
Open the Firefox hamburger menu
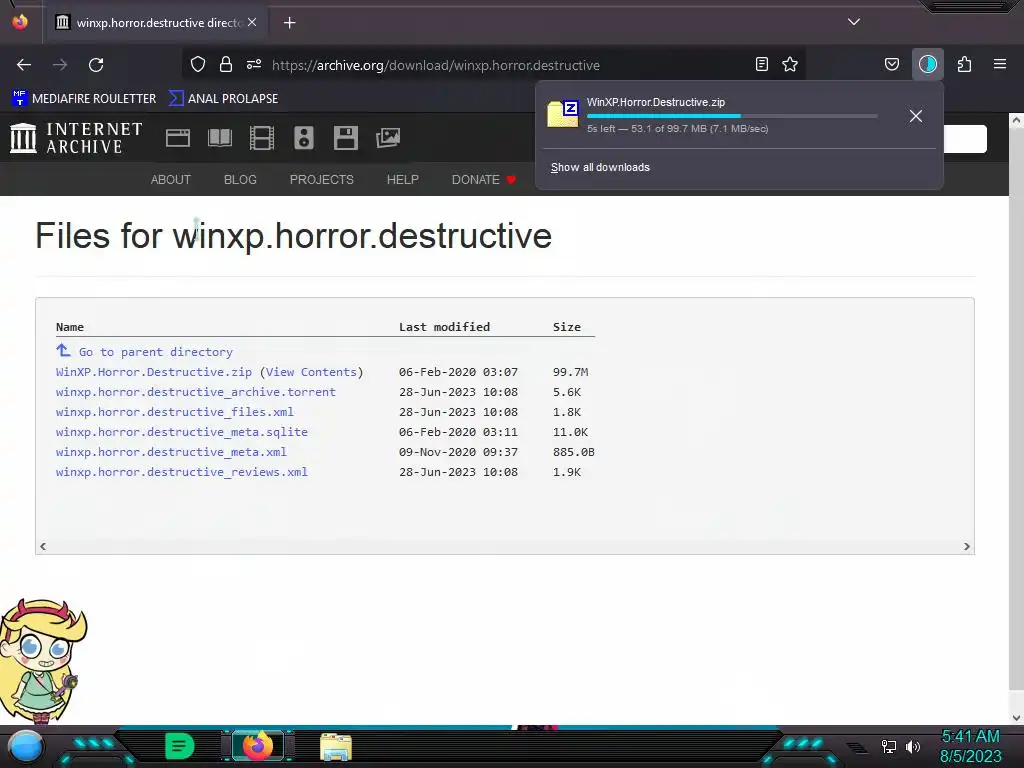coord(1000,64)
